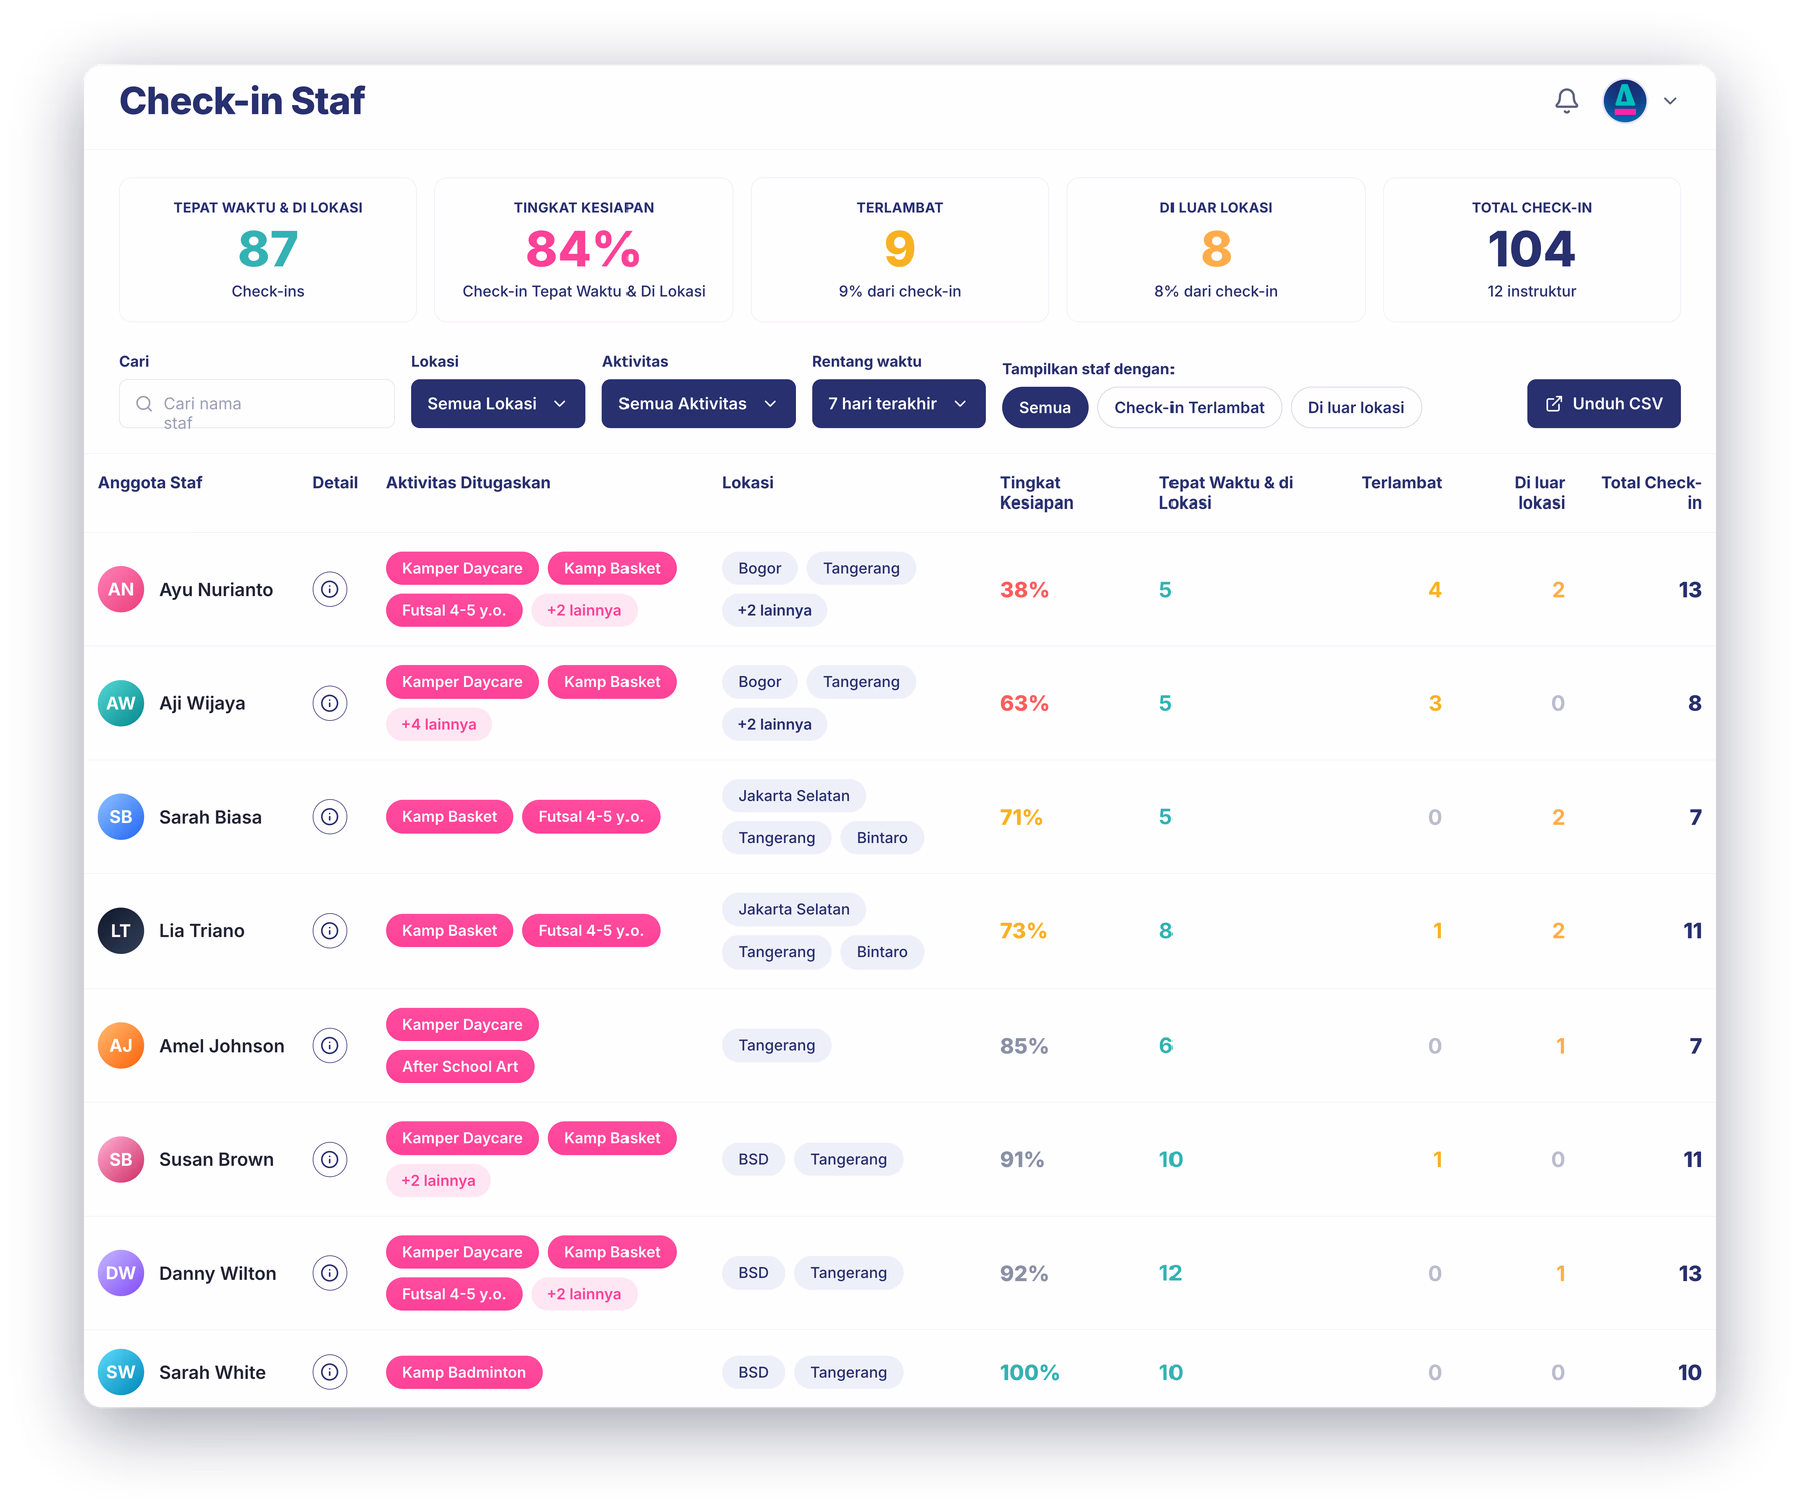Viewport: 1800px width, 1509px height.
Task: Filter staff by Di luar lokasi
Action: [1356, 407]
